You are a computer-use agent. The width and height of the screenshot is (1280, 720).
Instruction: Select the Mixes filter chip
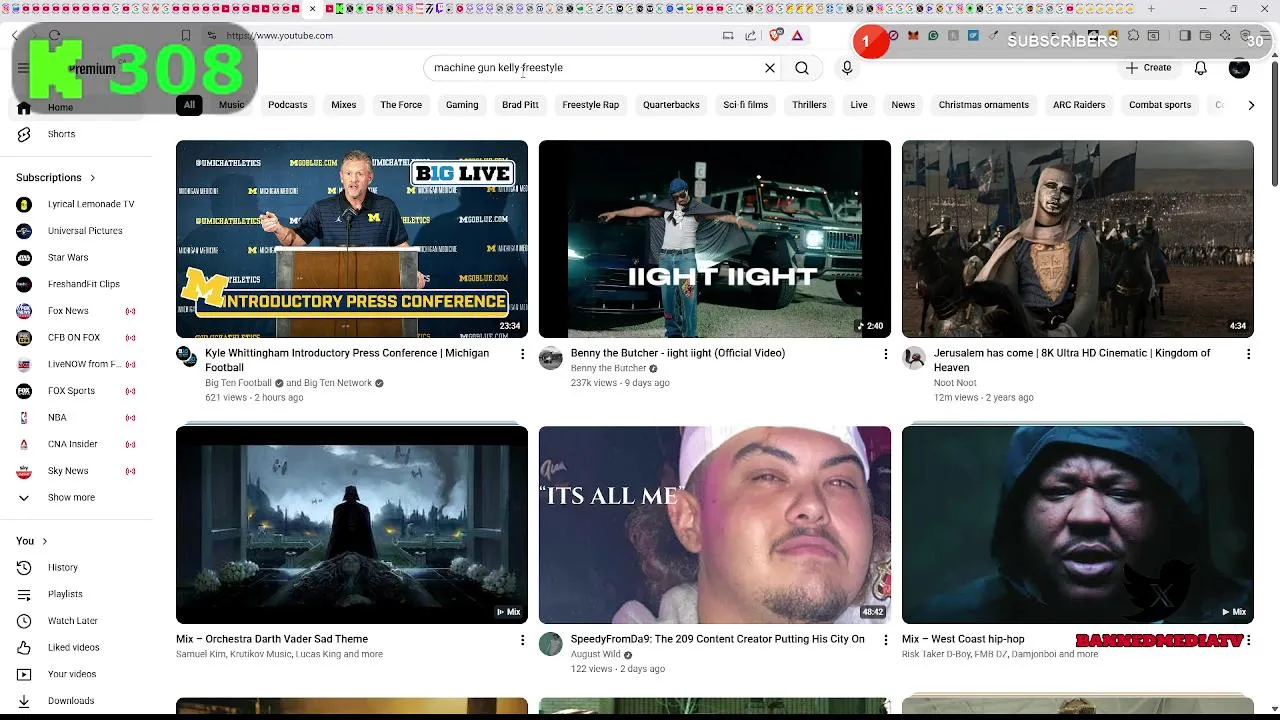(344, 105)
